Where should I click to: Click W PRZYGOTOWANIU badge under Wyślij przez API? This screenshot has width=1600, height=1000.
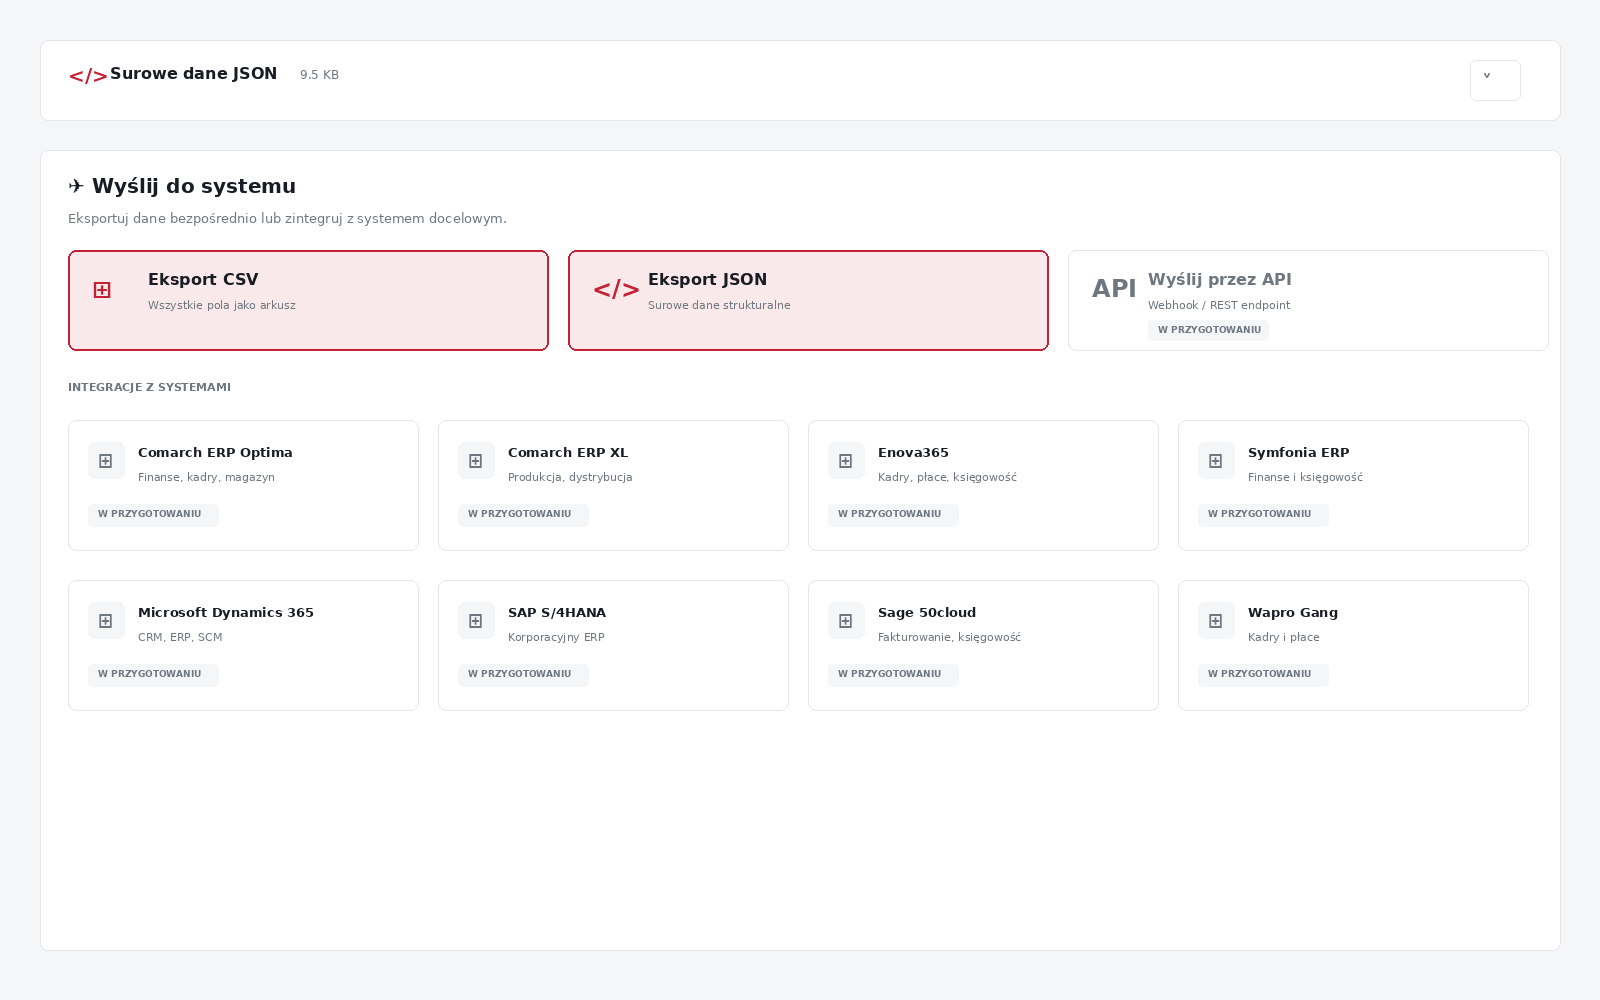(1209, 330)
